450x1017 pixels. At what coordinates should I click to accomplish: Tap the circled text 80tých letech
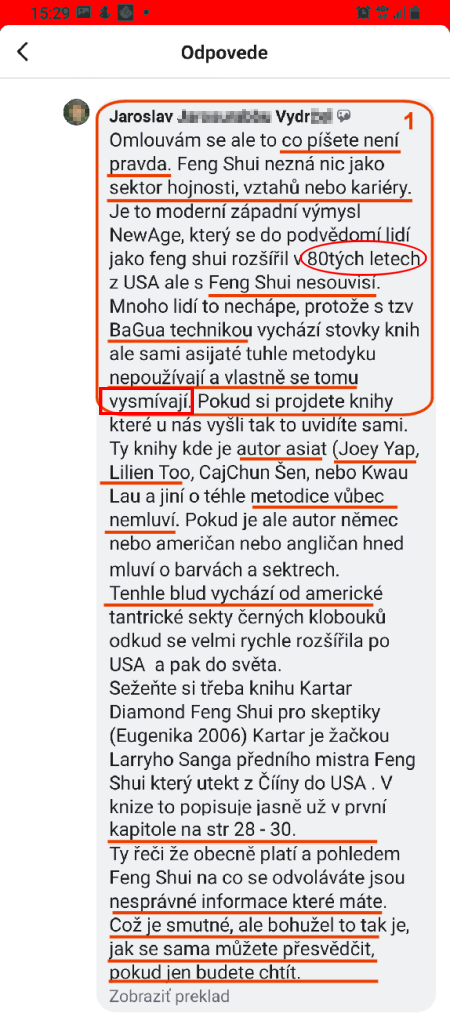pos(366,259)
